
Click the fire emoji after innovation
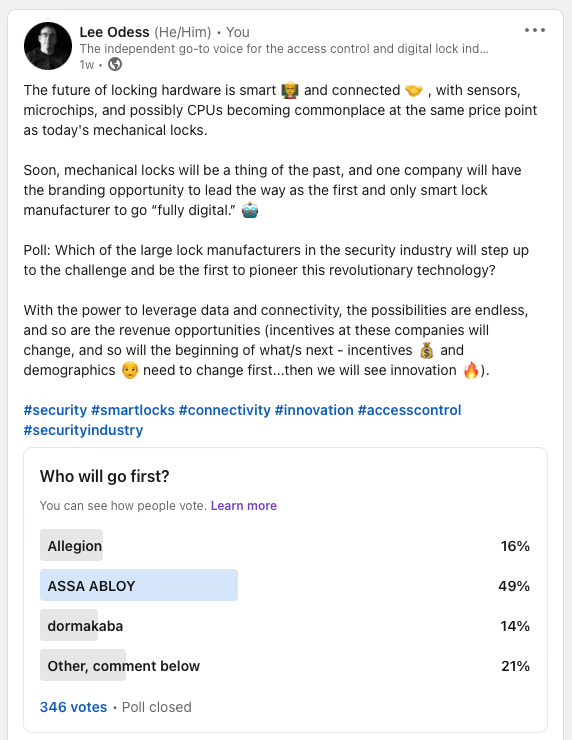click(471, 370)
